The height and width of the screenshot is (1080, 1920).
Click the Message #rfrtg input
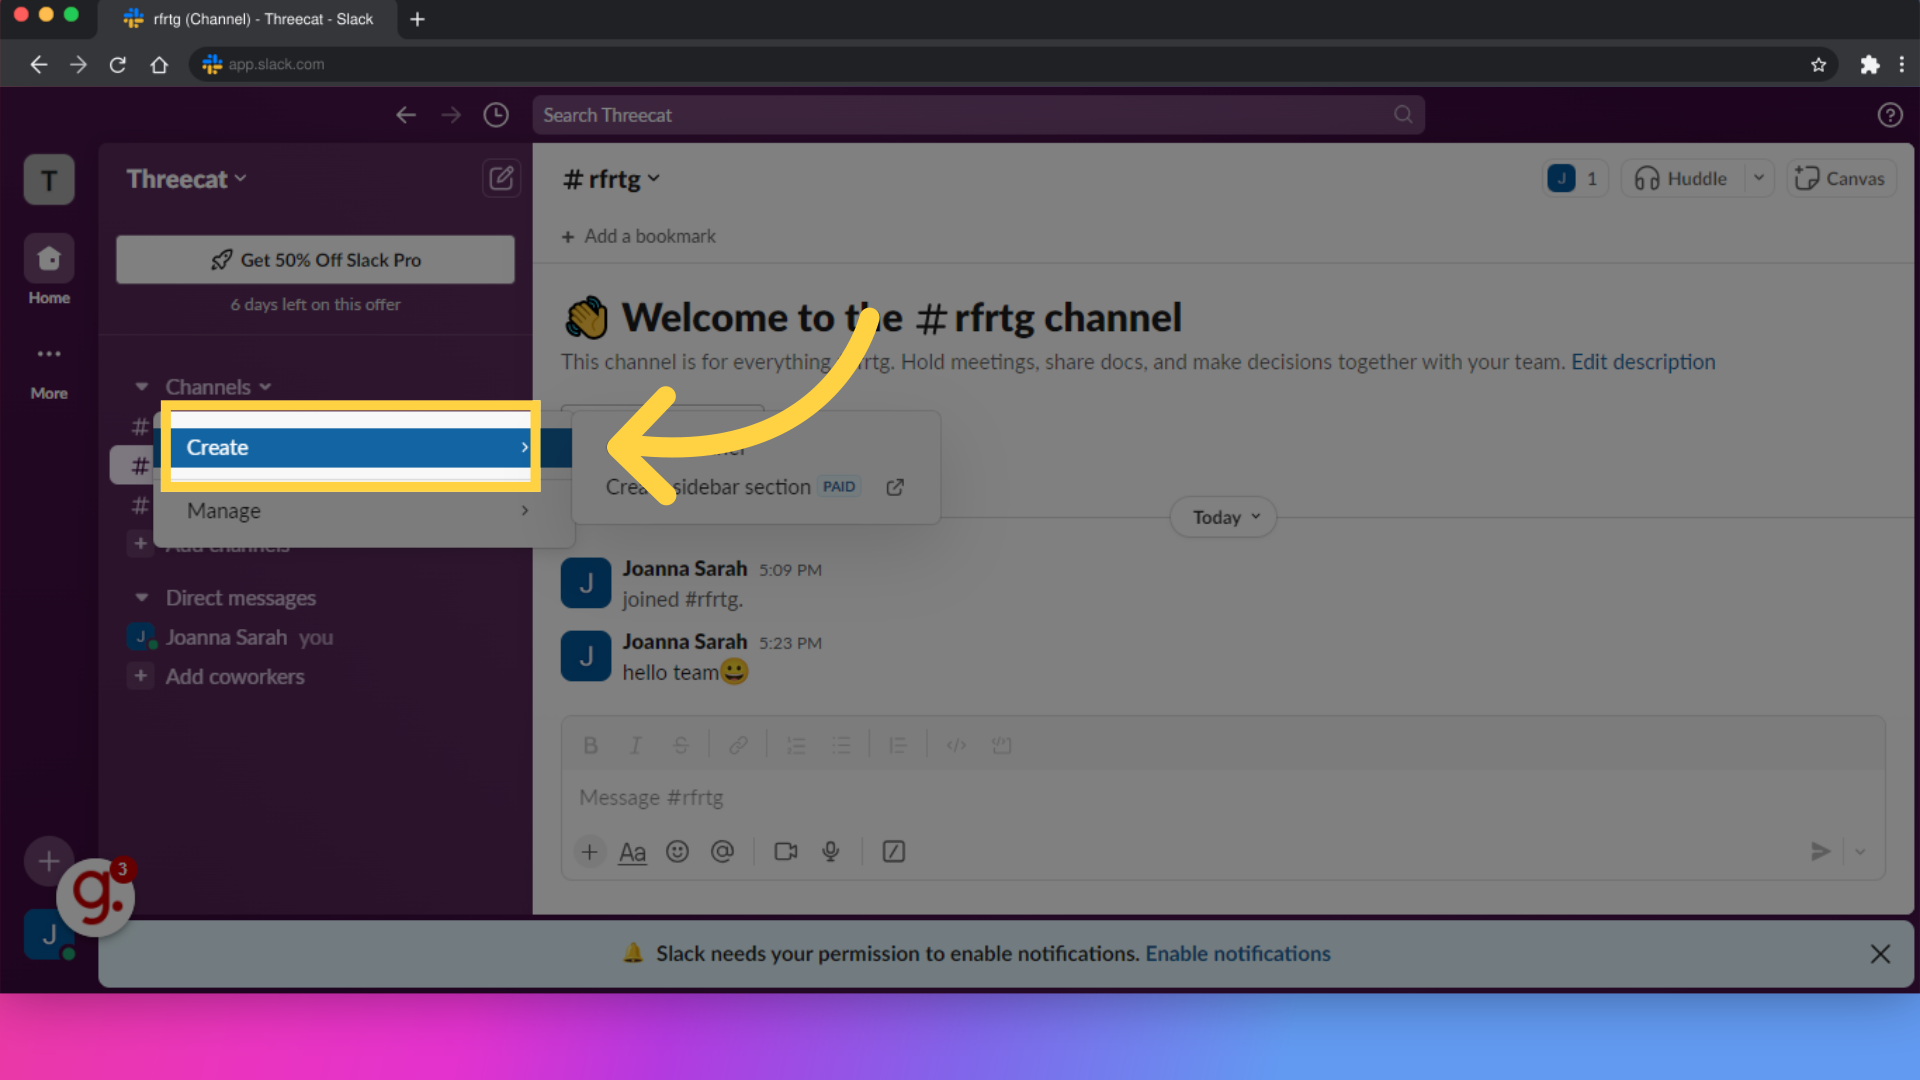tap(1223, 798)
